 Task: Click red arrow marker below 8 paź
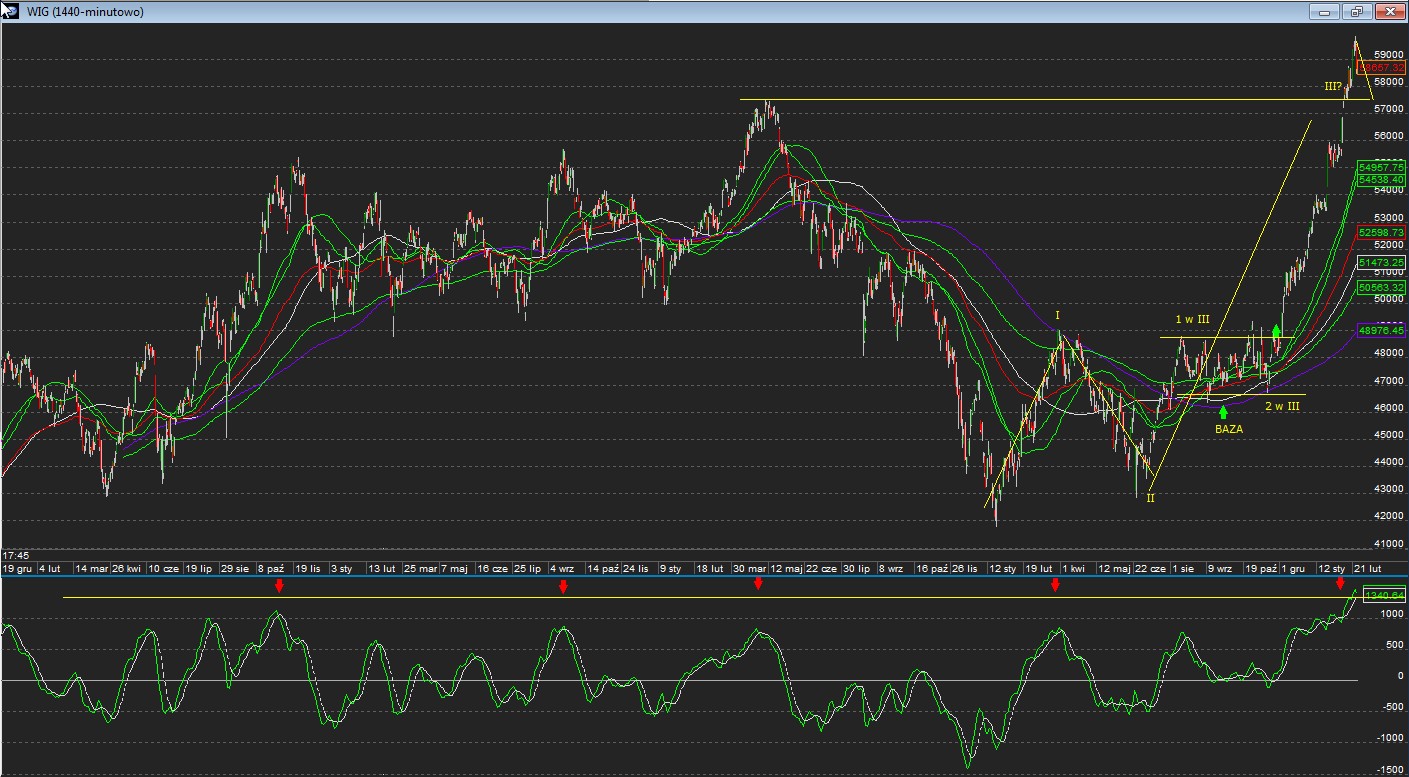click(x=280, y=585)
